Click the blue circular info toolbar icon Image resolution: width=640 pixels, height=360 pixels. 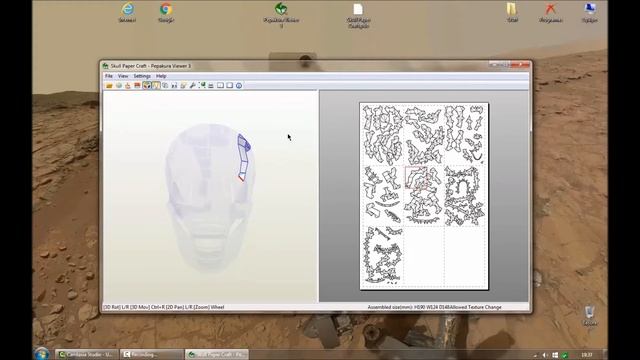(x=239, y=85)
